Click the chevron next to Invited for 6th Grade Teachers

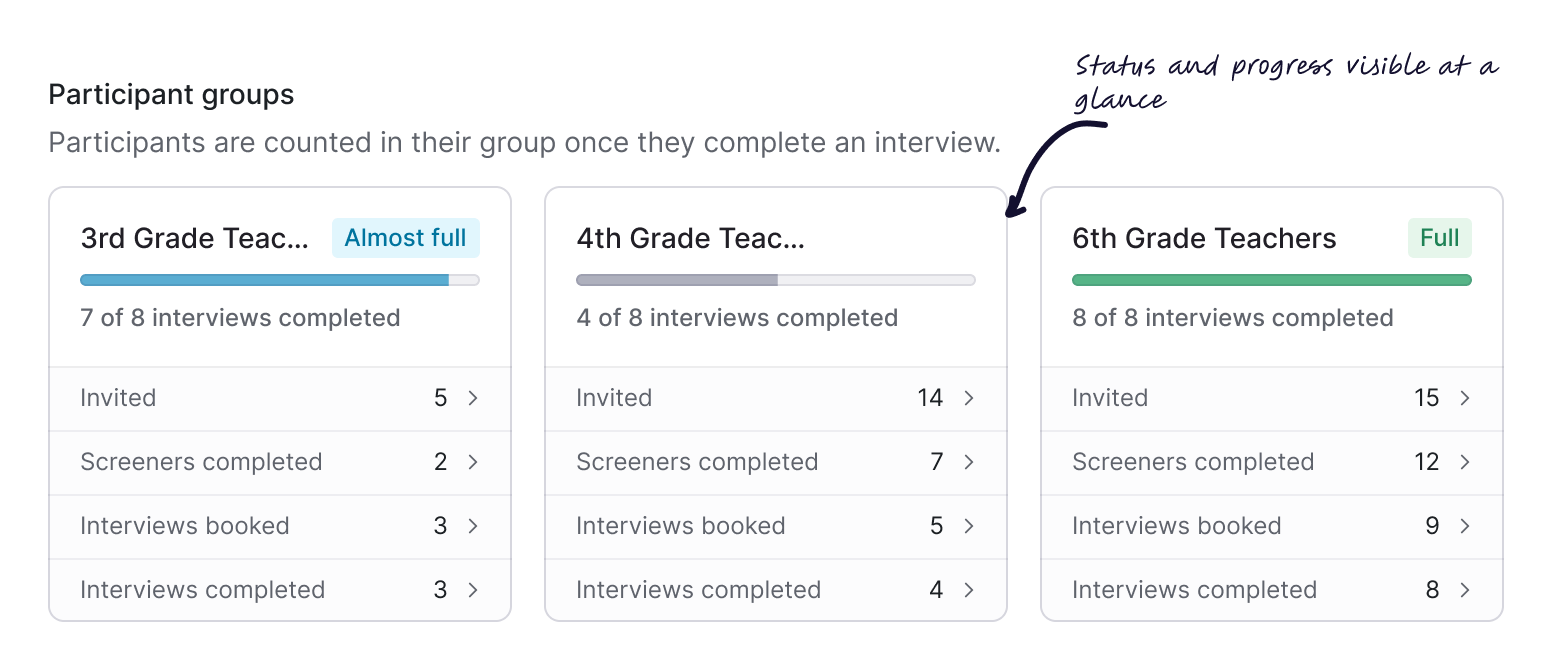coord(1465,398)
